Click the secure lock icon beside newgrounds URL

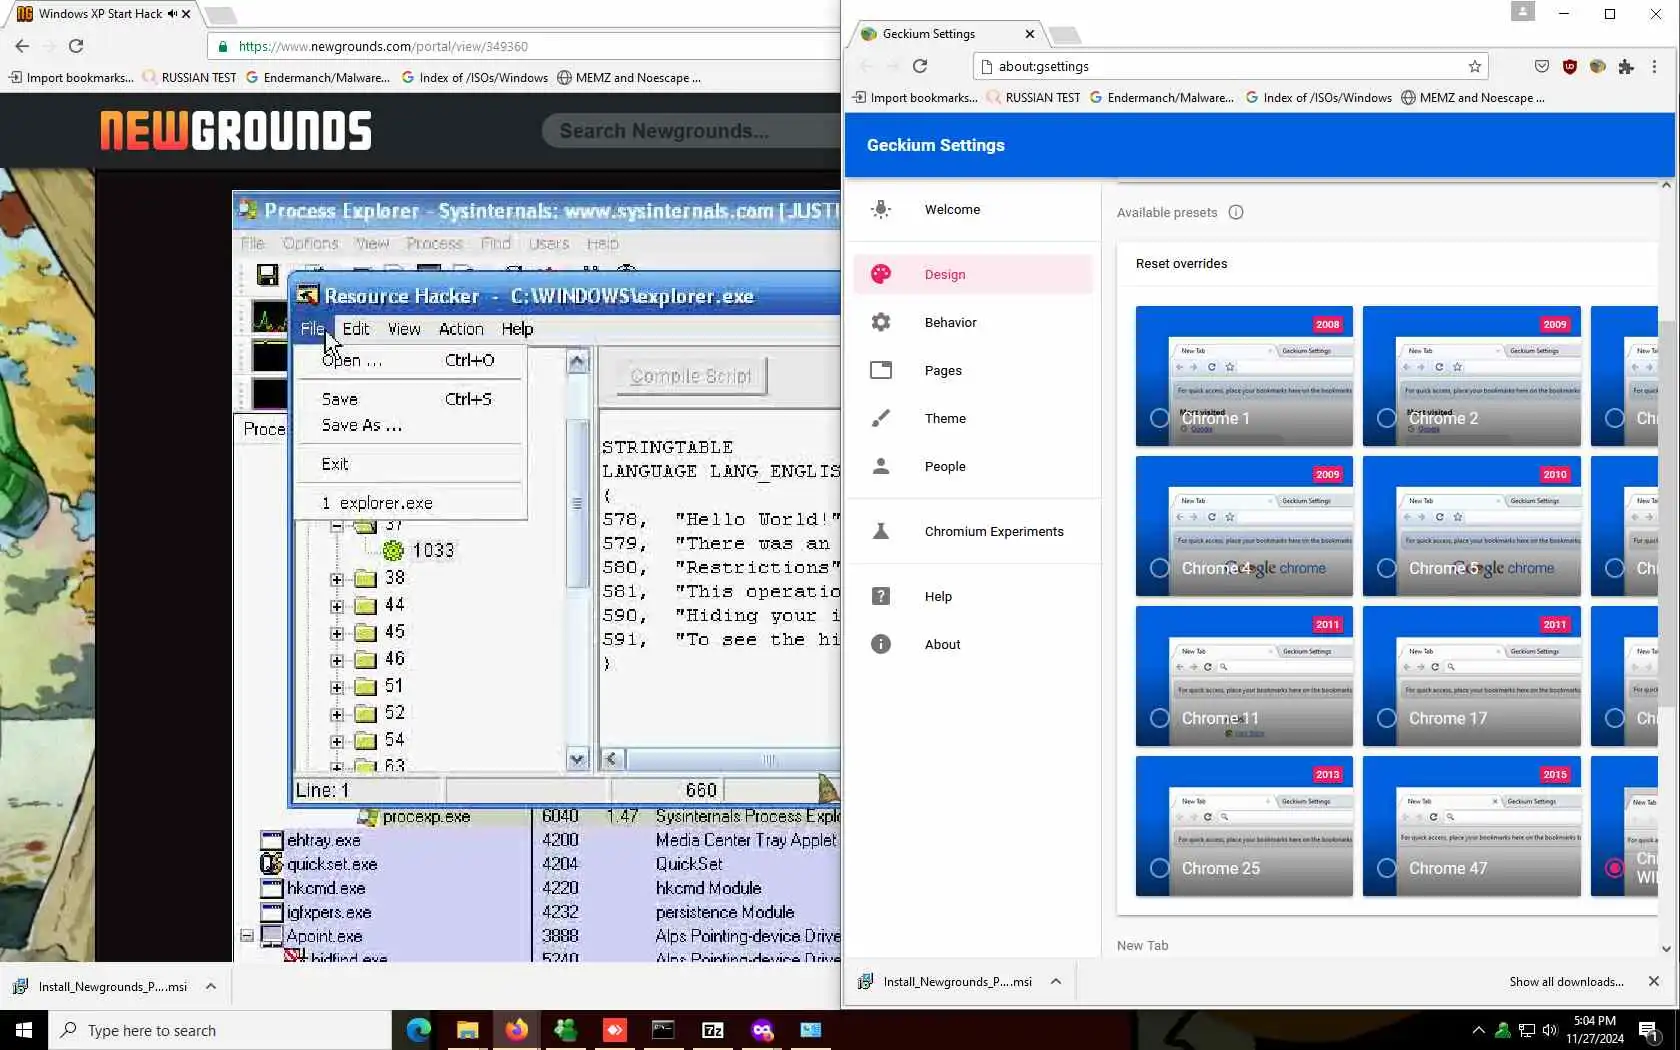(x=223, y=46)
